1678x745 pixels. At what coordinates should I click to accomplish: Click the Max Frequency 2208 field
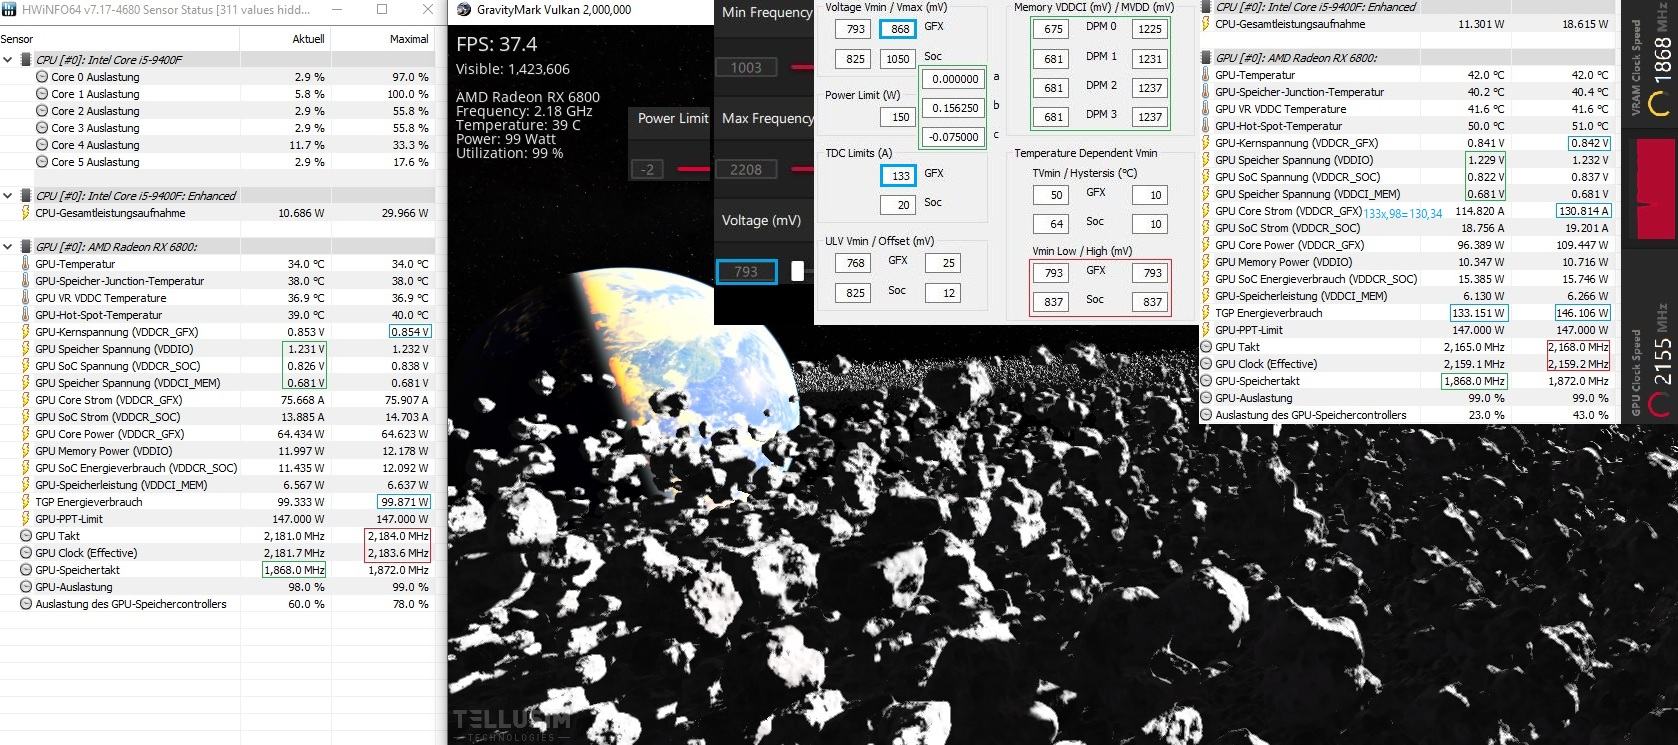tap(746, 169)
